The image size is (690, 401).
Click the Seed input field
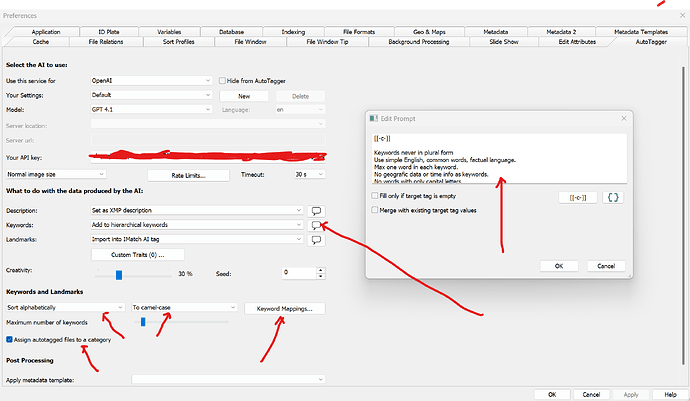(x=299, y=273)
